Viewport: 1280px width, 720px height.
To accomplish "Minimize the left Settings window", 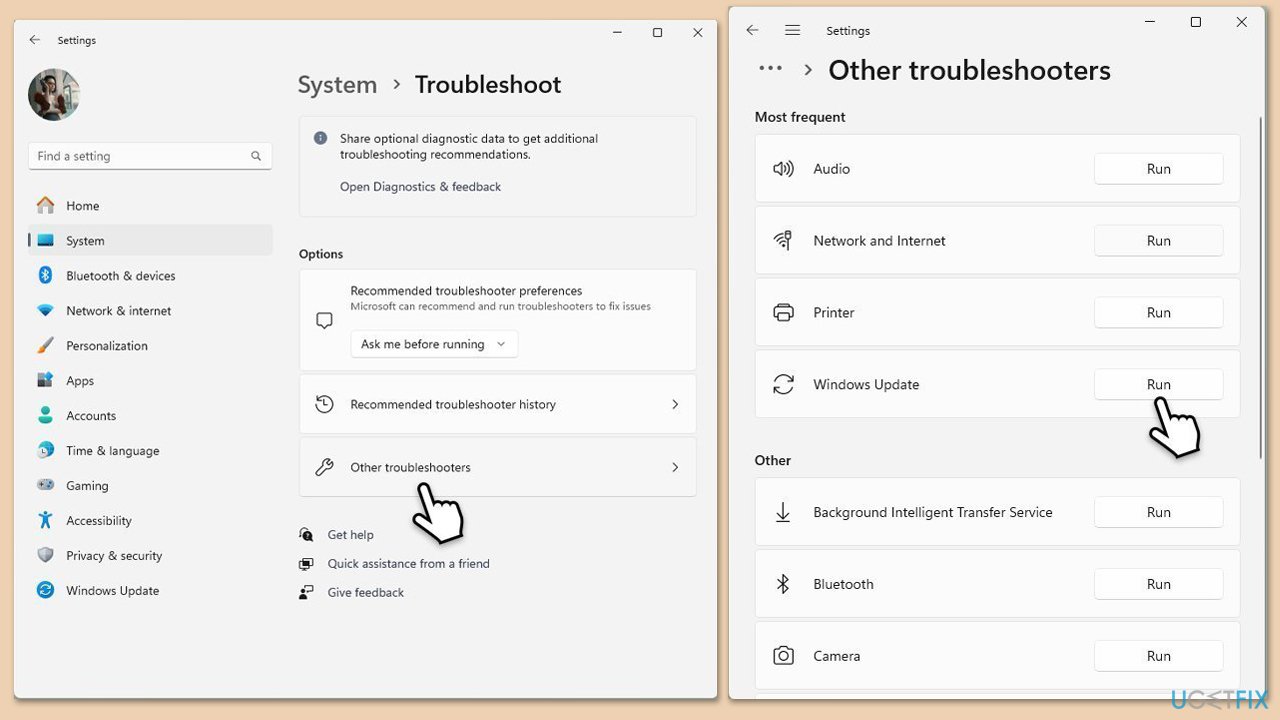I will coord(616,33).
